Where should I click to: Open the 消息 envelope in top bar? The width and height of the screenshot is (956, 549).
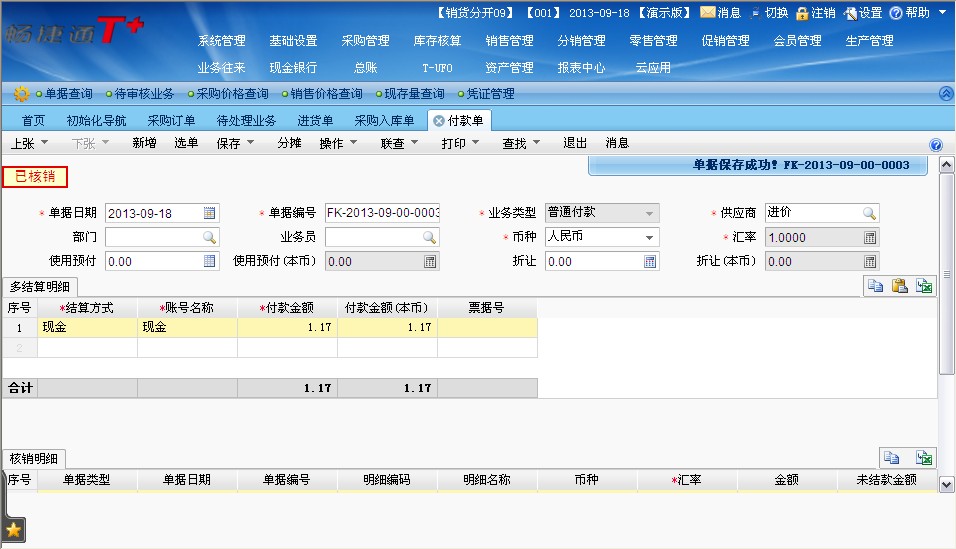(x=707, y=12)
